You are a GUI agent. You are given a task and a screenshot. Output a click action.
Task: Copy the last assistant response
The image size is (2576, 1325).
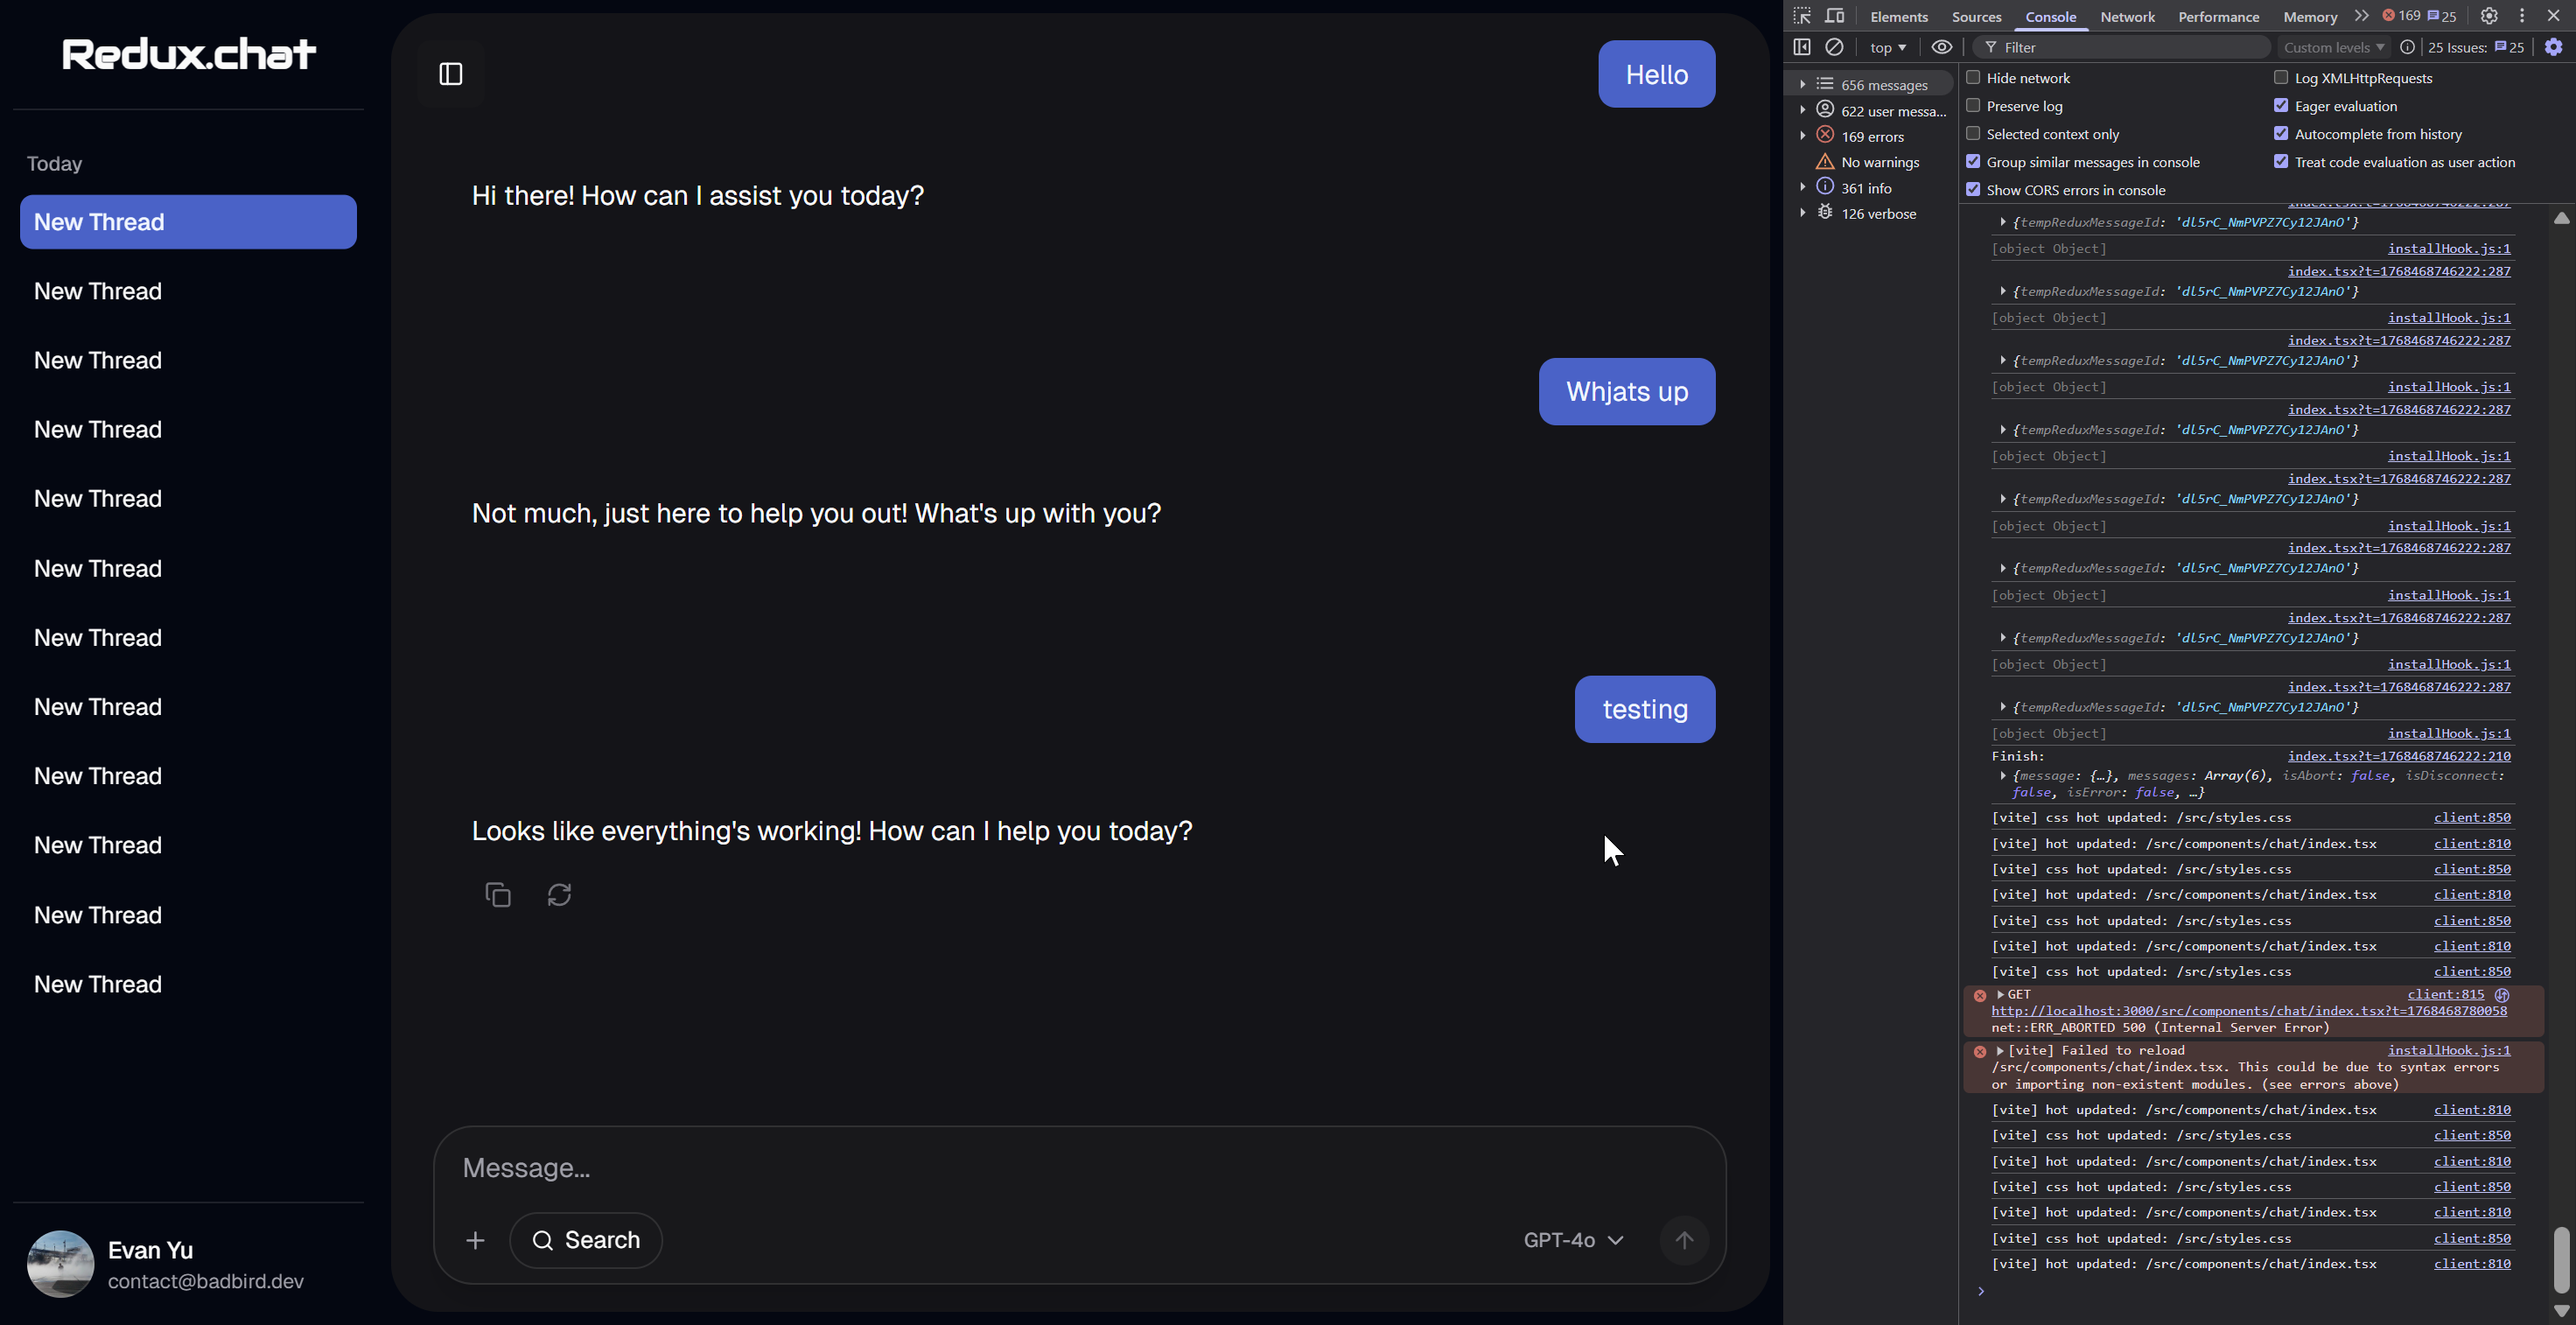point(498,895)
